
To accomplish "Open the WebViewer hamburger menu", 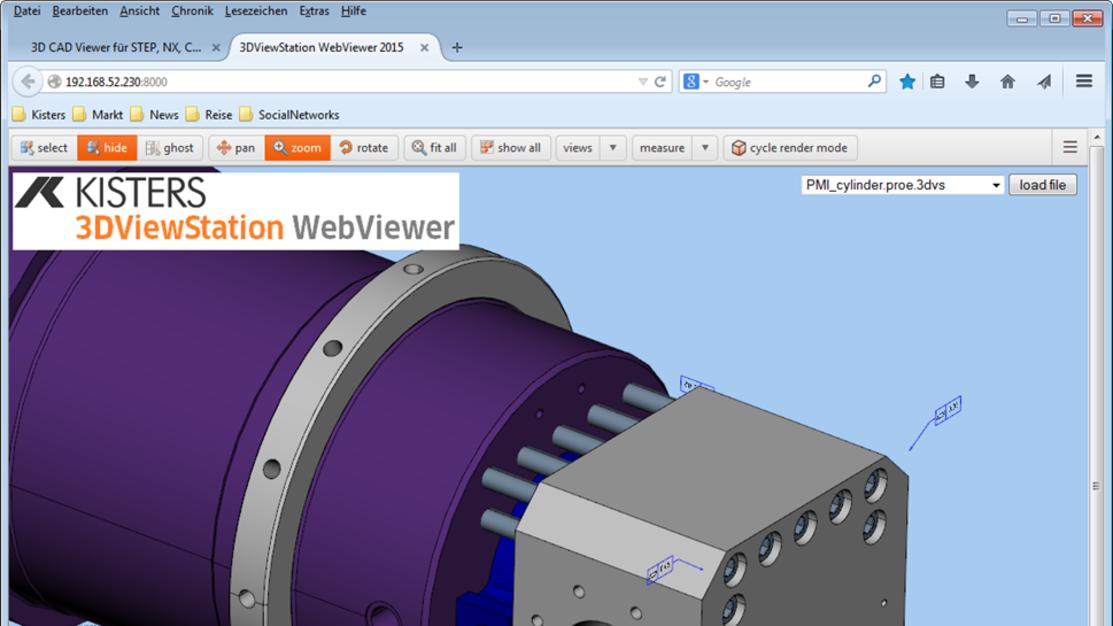I will pyautogui.click(x=1070, y=147).
